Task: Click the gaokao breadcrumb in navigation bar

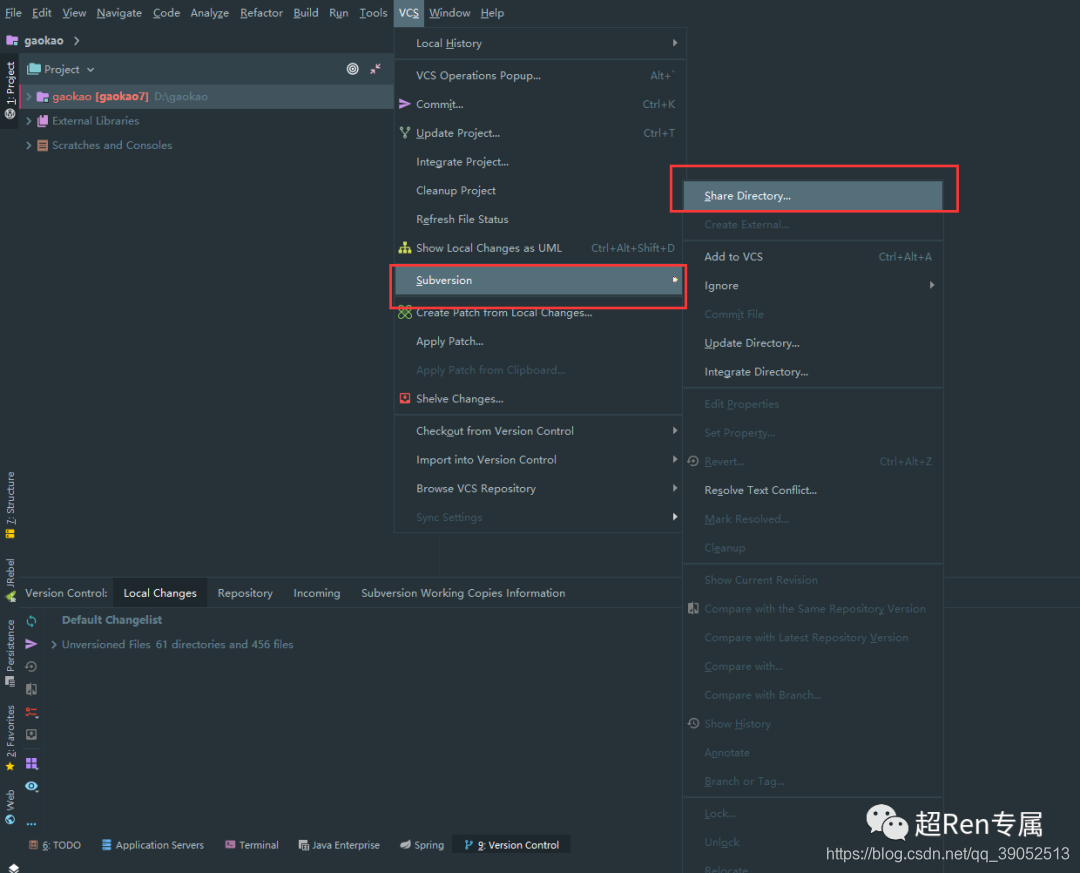Action: (43, 41)
